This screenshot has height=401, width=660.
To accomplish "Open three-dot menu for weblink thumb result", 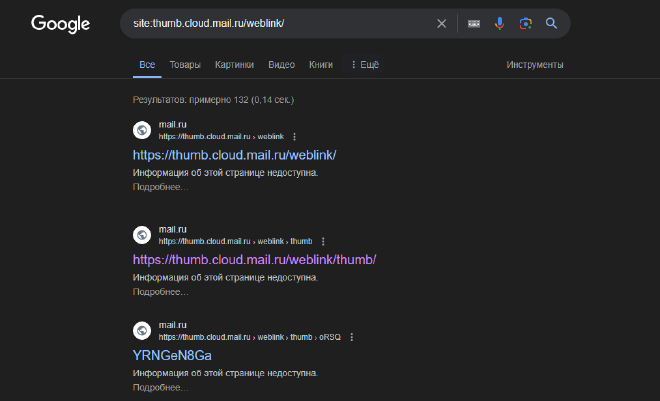I will point(323,242).
